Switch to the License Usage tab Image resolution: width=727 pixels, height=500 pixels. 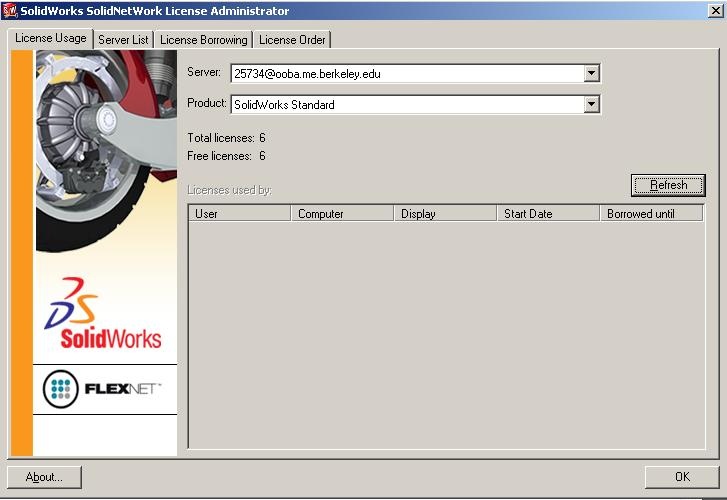coord(51,38)
